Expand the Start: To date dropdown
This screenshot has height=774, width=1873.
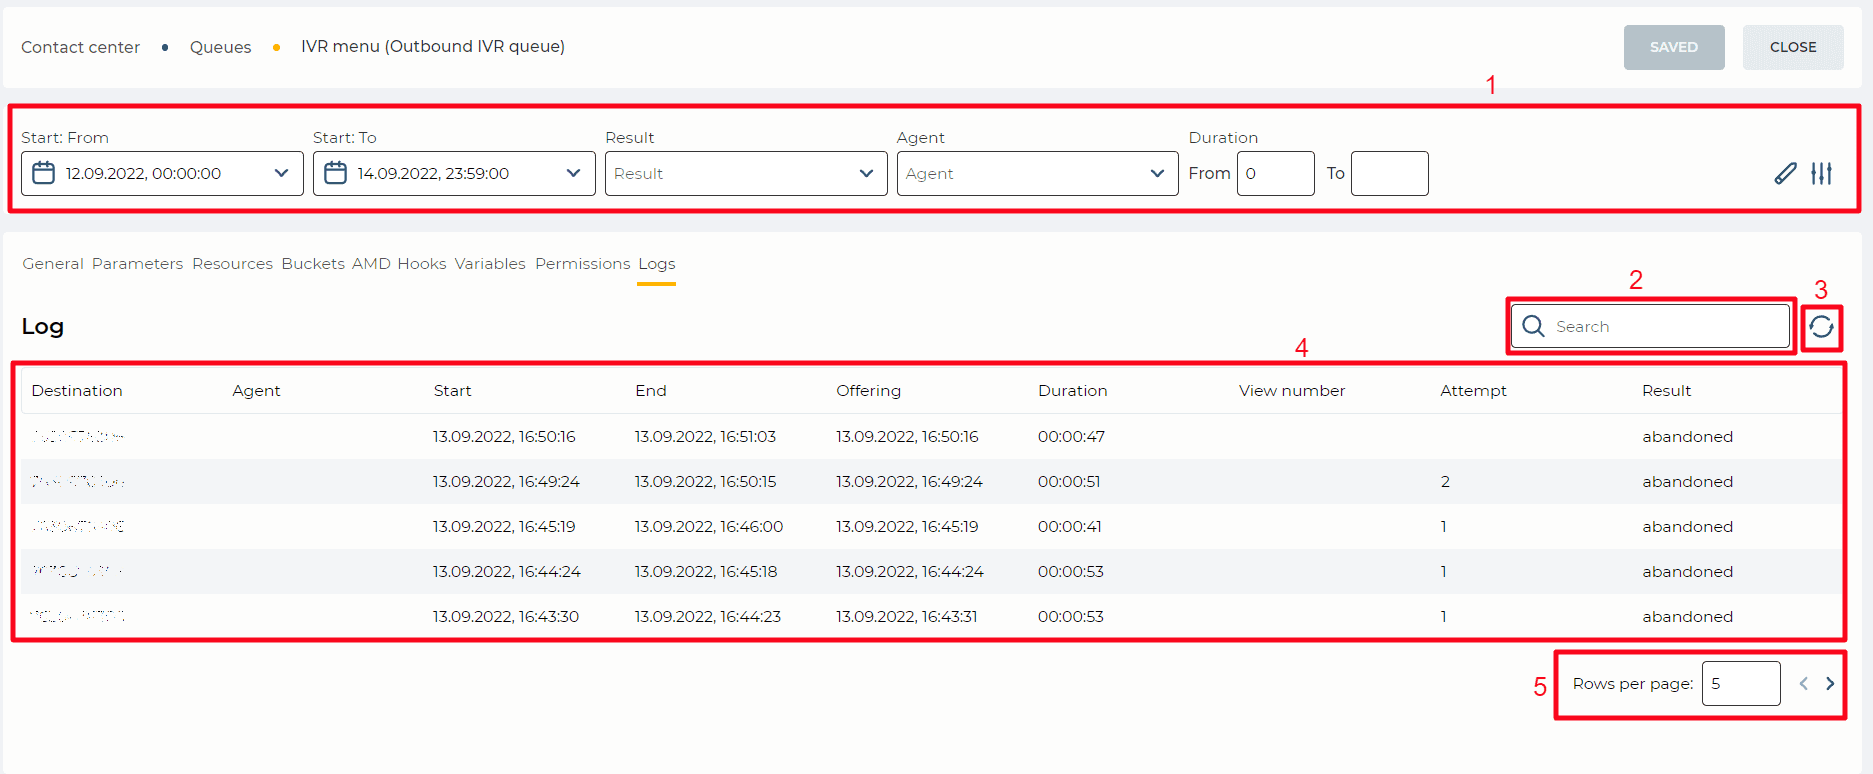(x=573, y=173)
